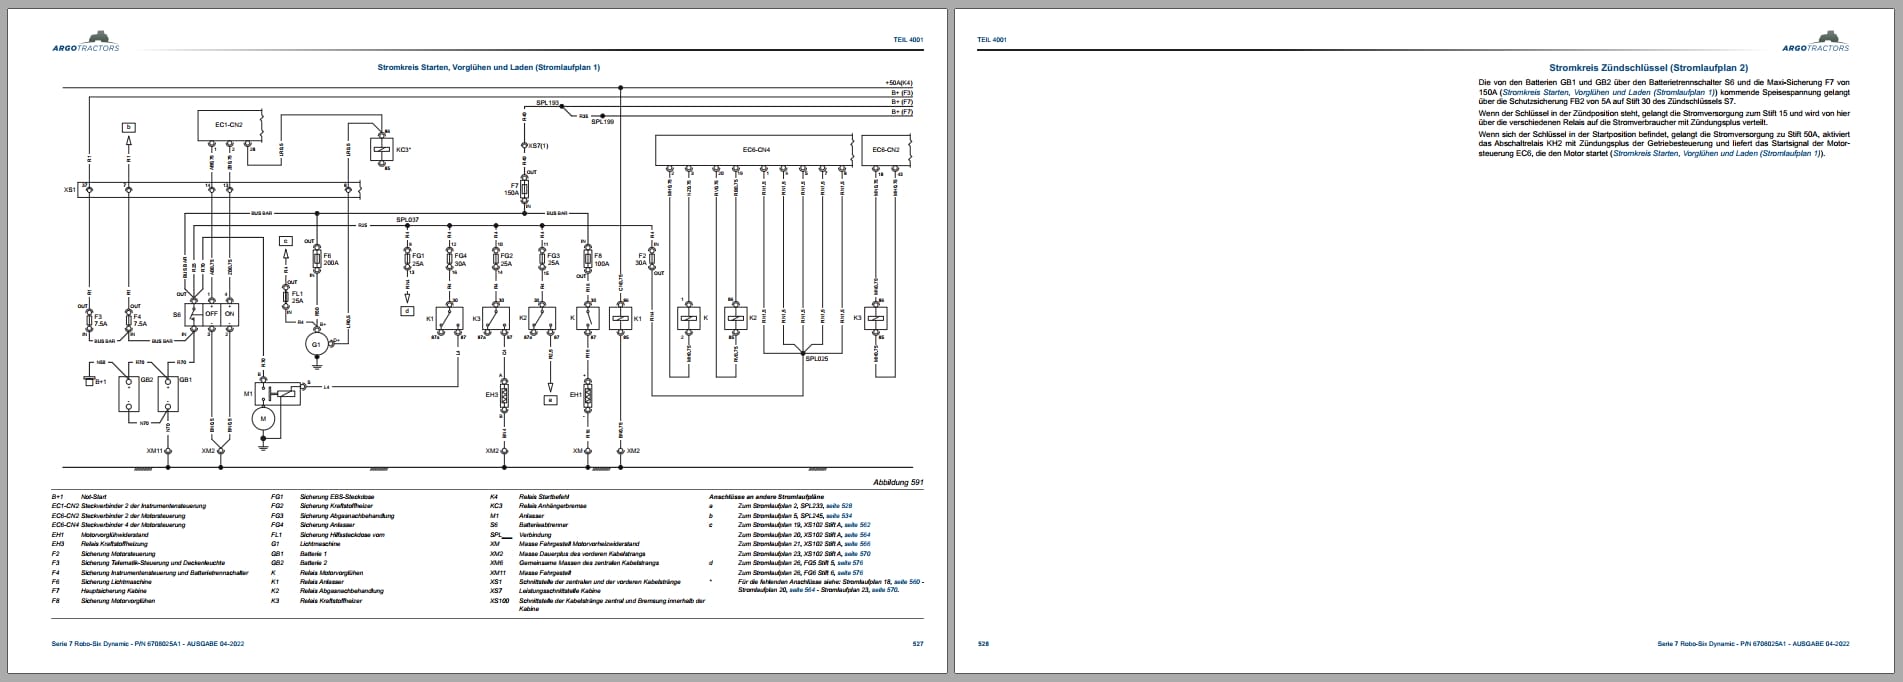The width and height of the screenshot is (1903, 682).
Task: Click the Argo Tractors logo on left page
Action: (86, 41)
